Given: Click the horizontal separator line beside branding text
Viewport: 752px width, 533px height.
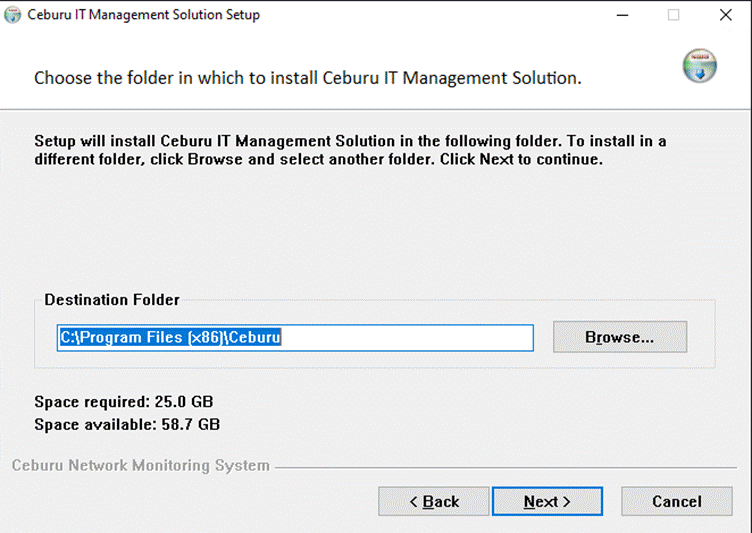Looking at the screenshot, I should coord(505,467).
